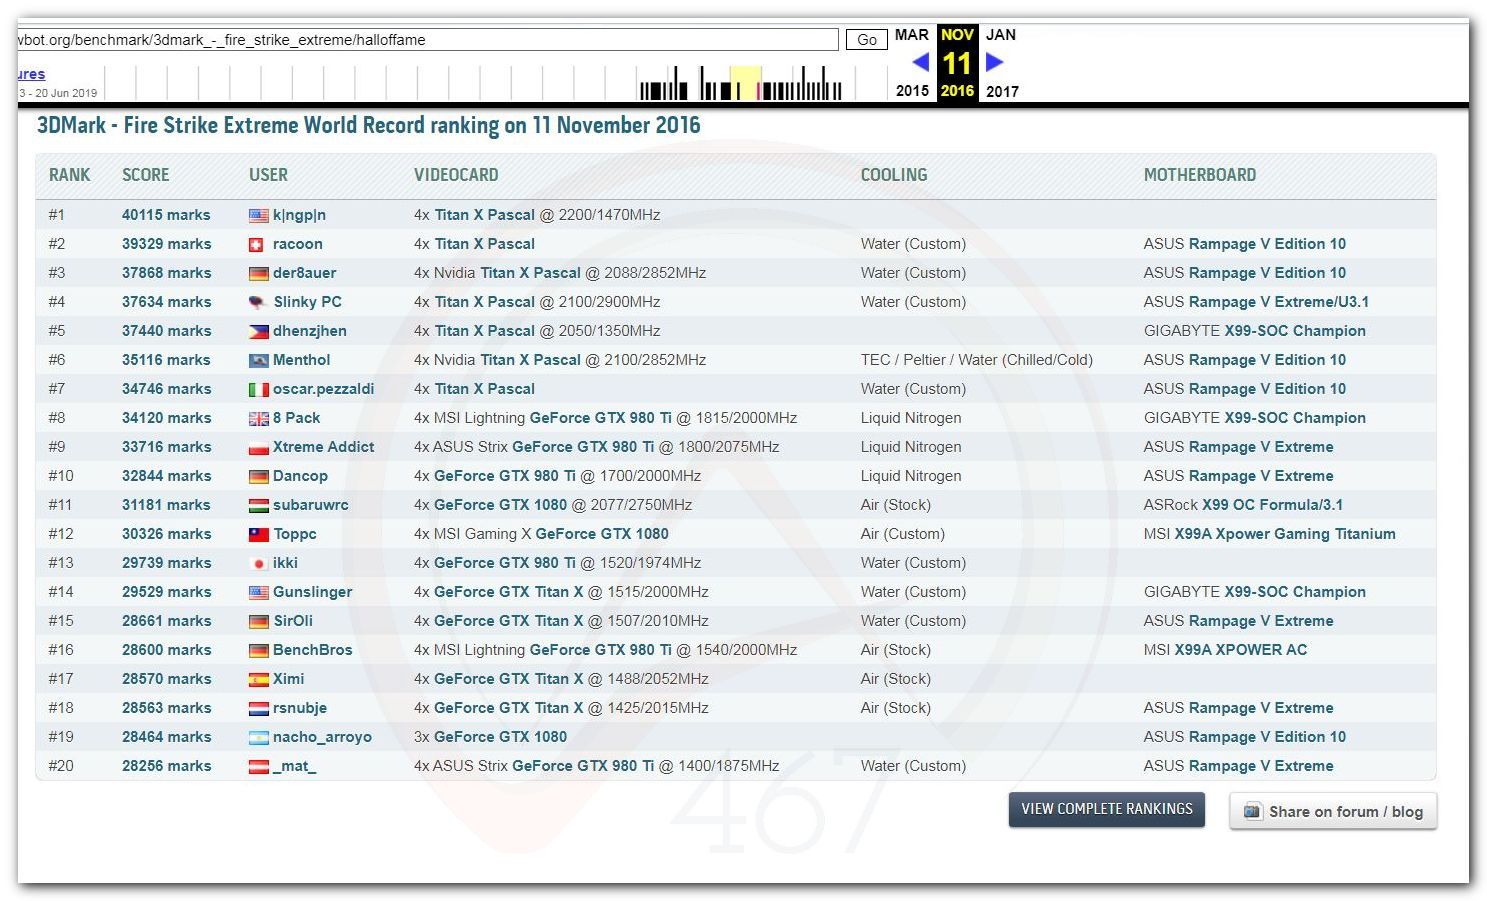Select MAR in the capture month navigator

912,35
